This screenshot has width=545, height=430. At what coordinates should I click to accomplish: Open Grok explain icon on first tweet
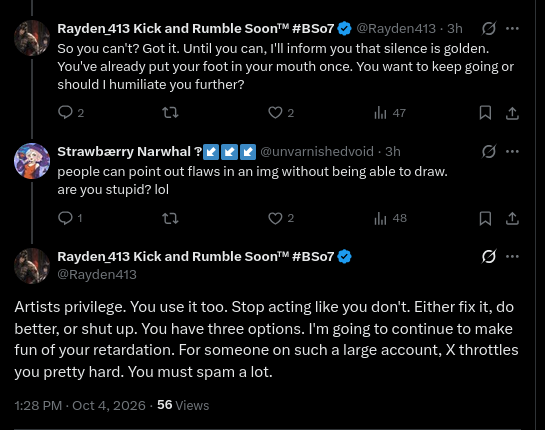pos(489,29)
